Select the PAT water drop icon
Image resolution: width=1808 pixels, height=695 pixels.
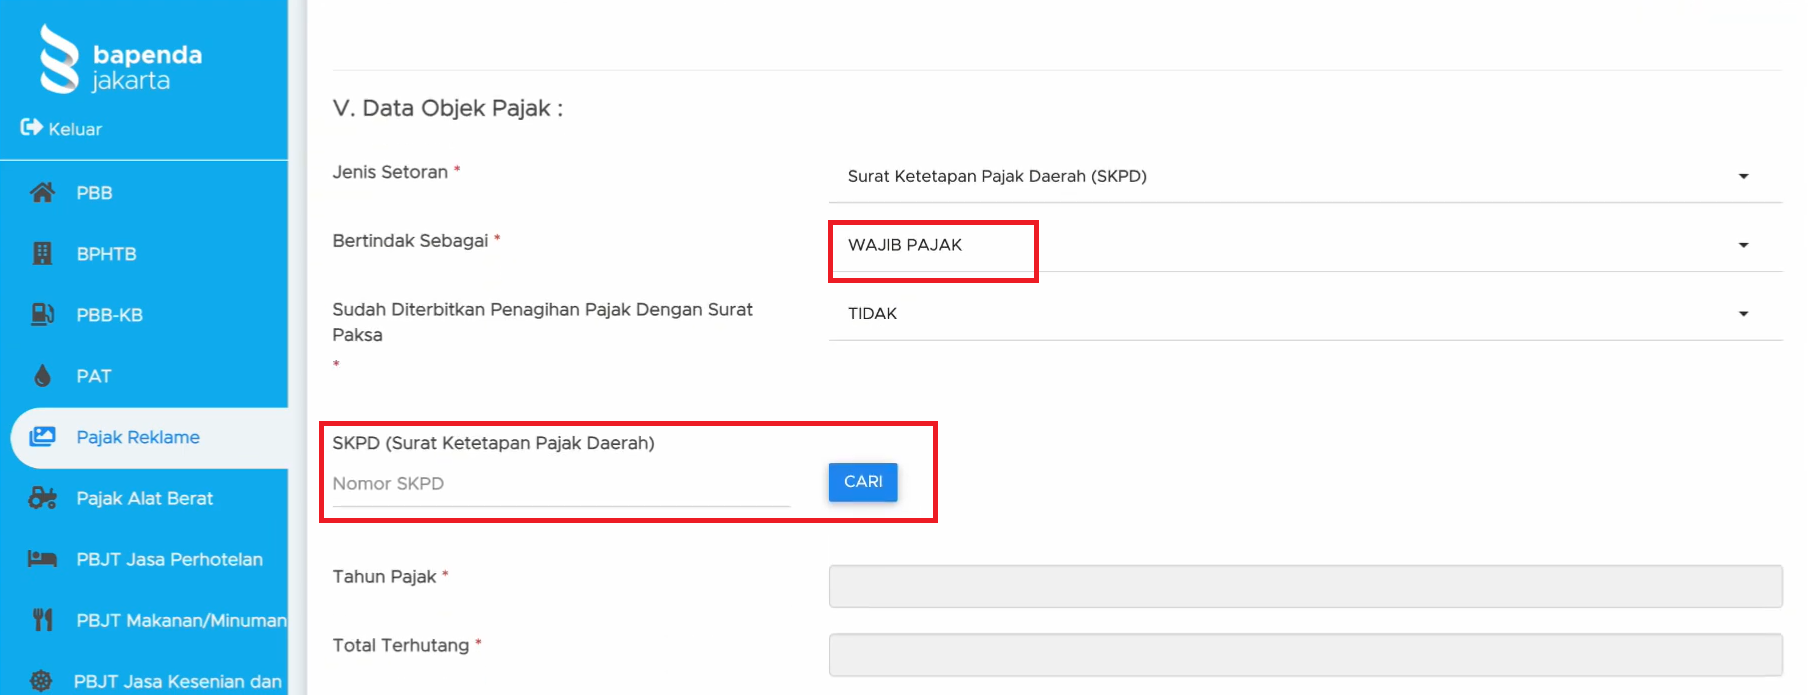[42, 376]
